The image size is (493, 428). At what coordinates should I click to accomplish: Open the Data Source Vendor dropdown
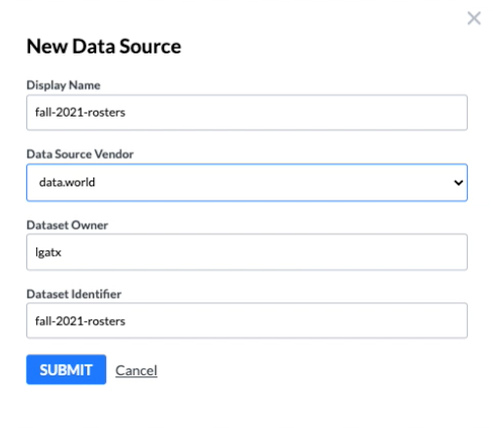247,182
